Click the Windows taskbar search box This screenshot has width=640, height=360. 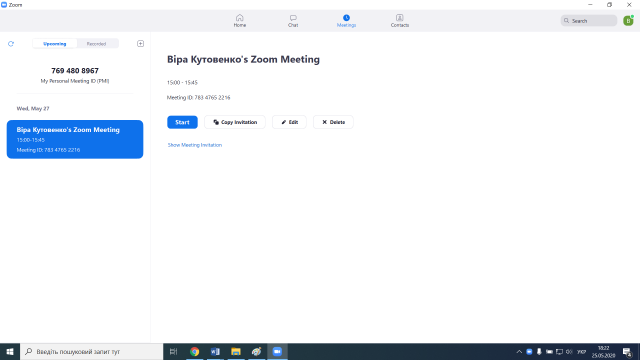91,351
